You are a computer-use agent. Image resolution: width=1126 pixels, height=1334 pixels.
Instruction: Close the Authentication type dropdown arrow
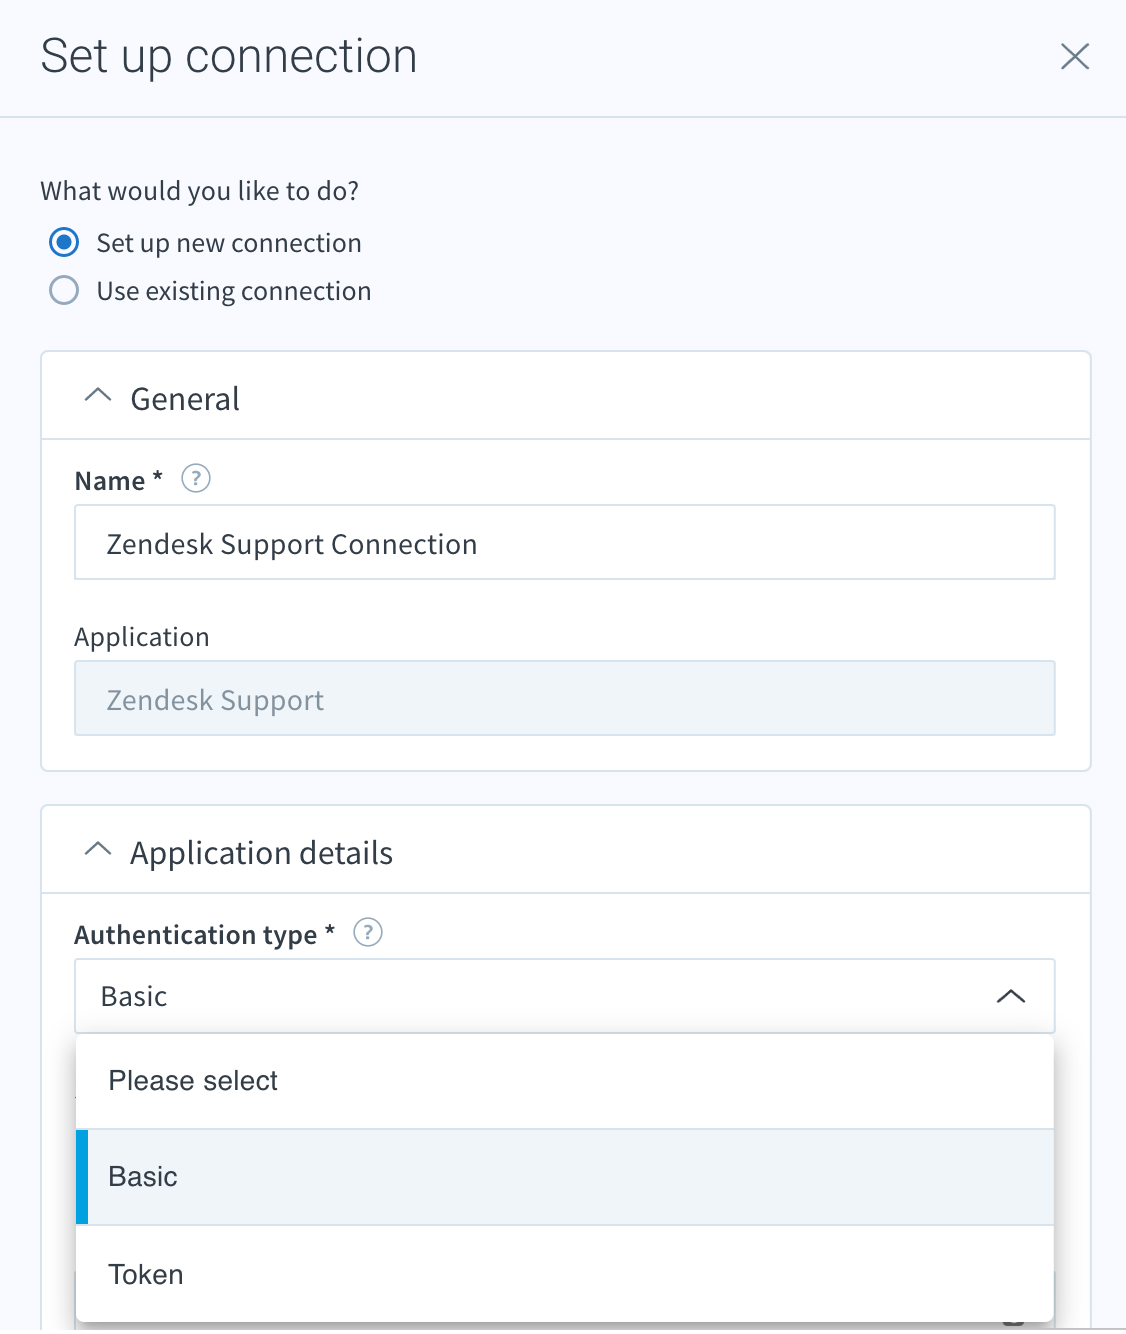point(1011,996)
